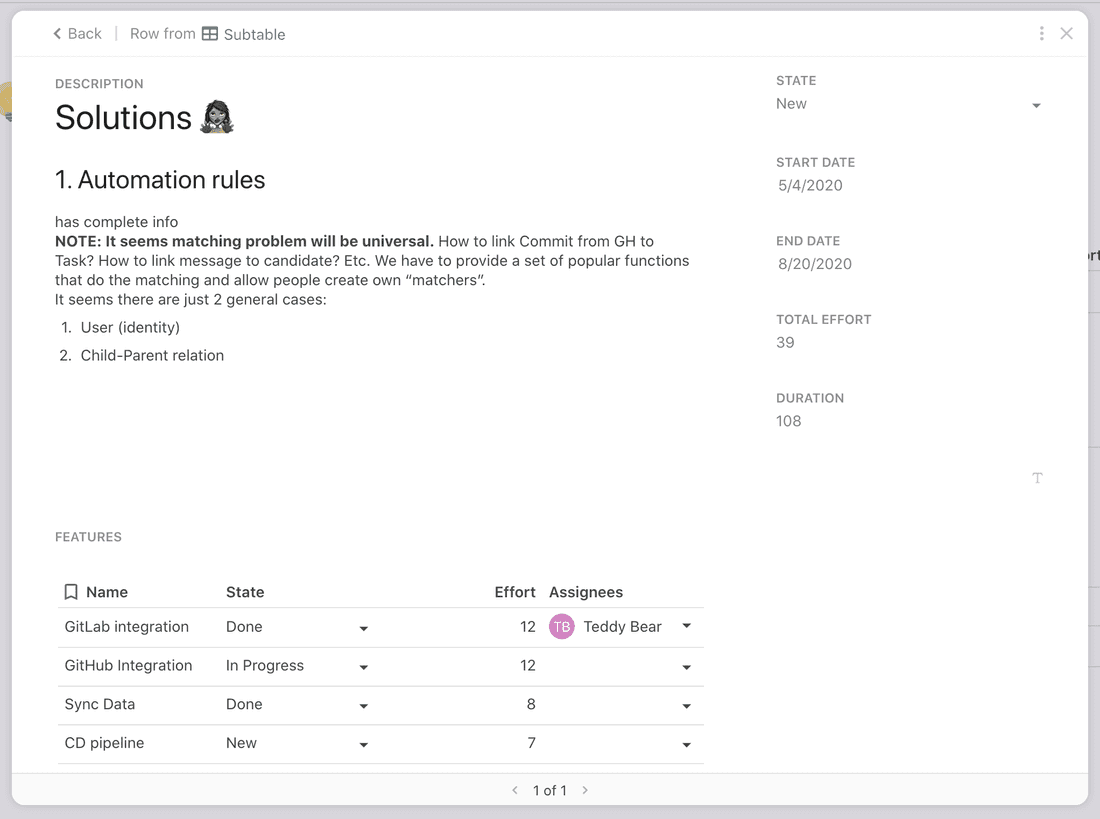Click the previous page arrow below the table

(x=516, y=790)
